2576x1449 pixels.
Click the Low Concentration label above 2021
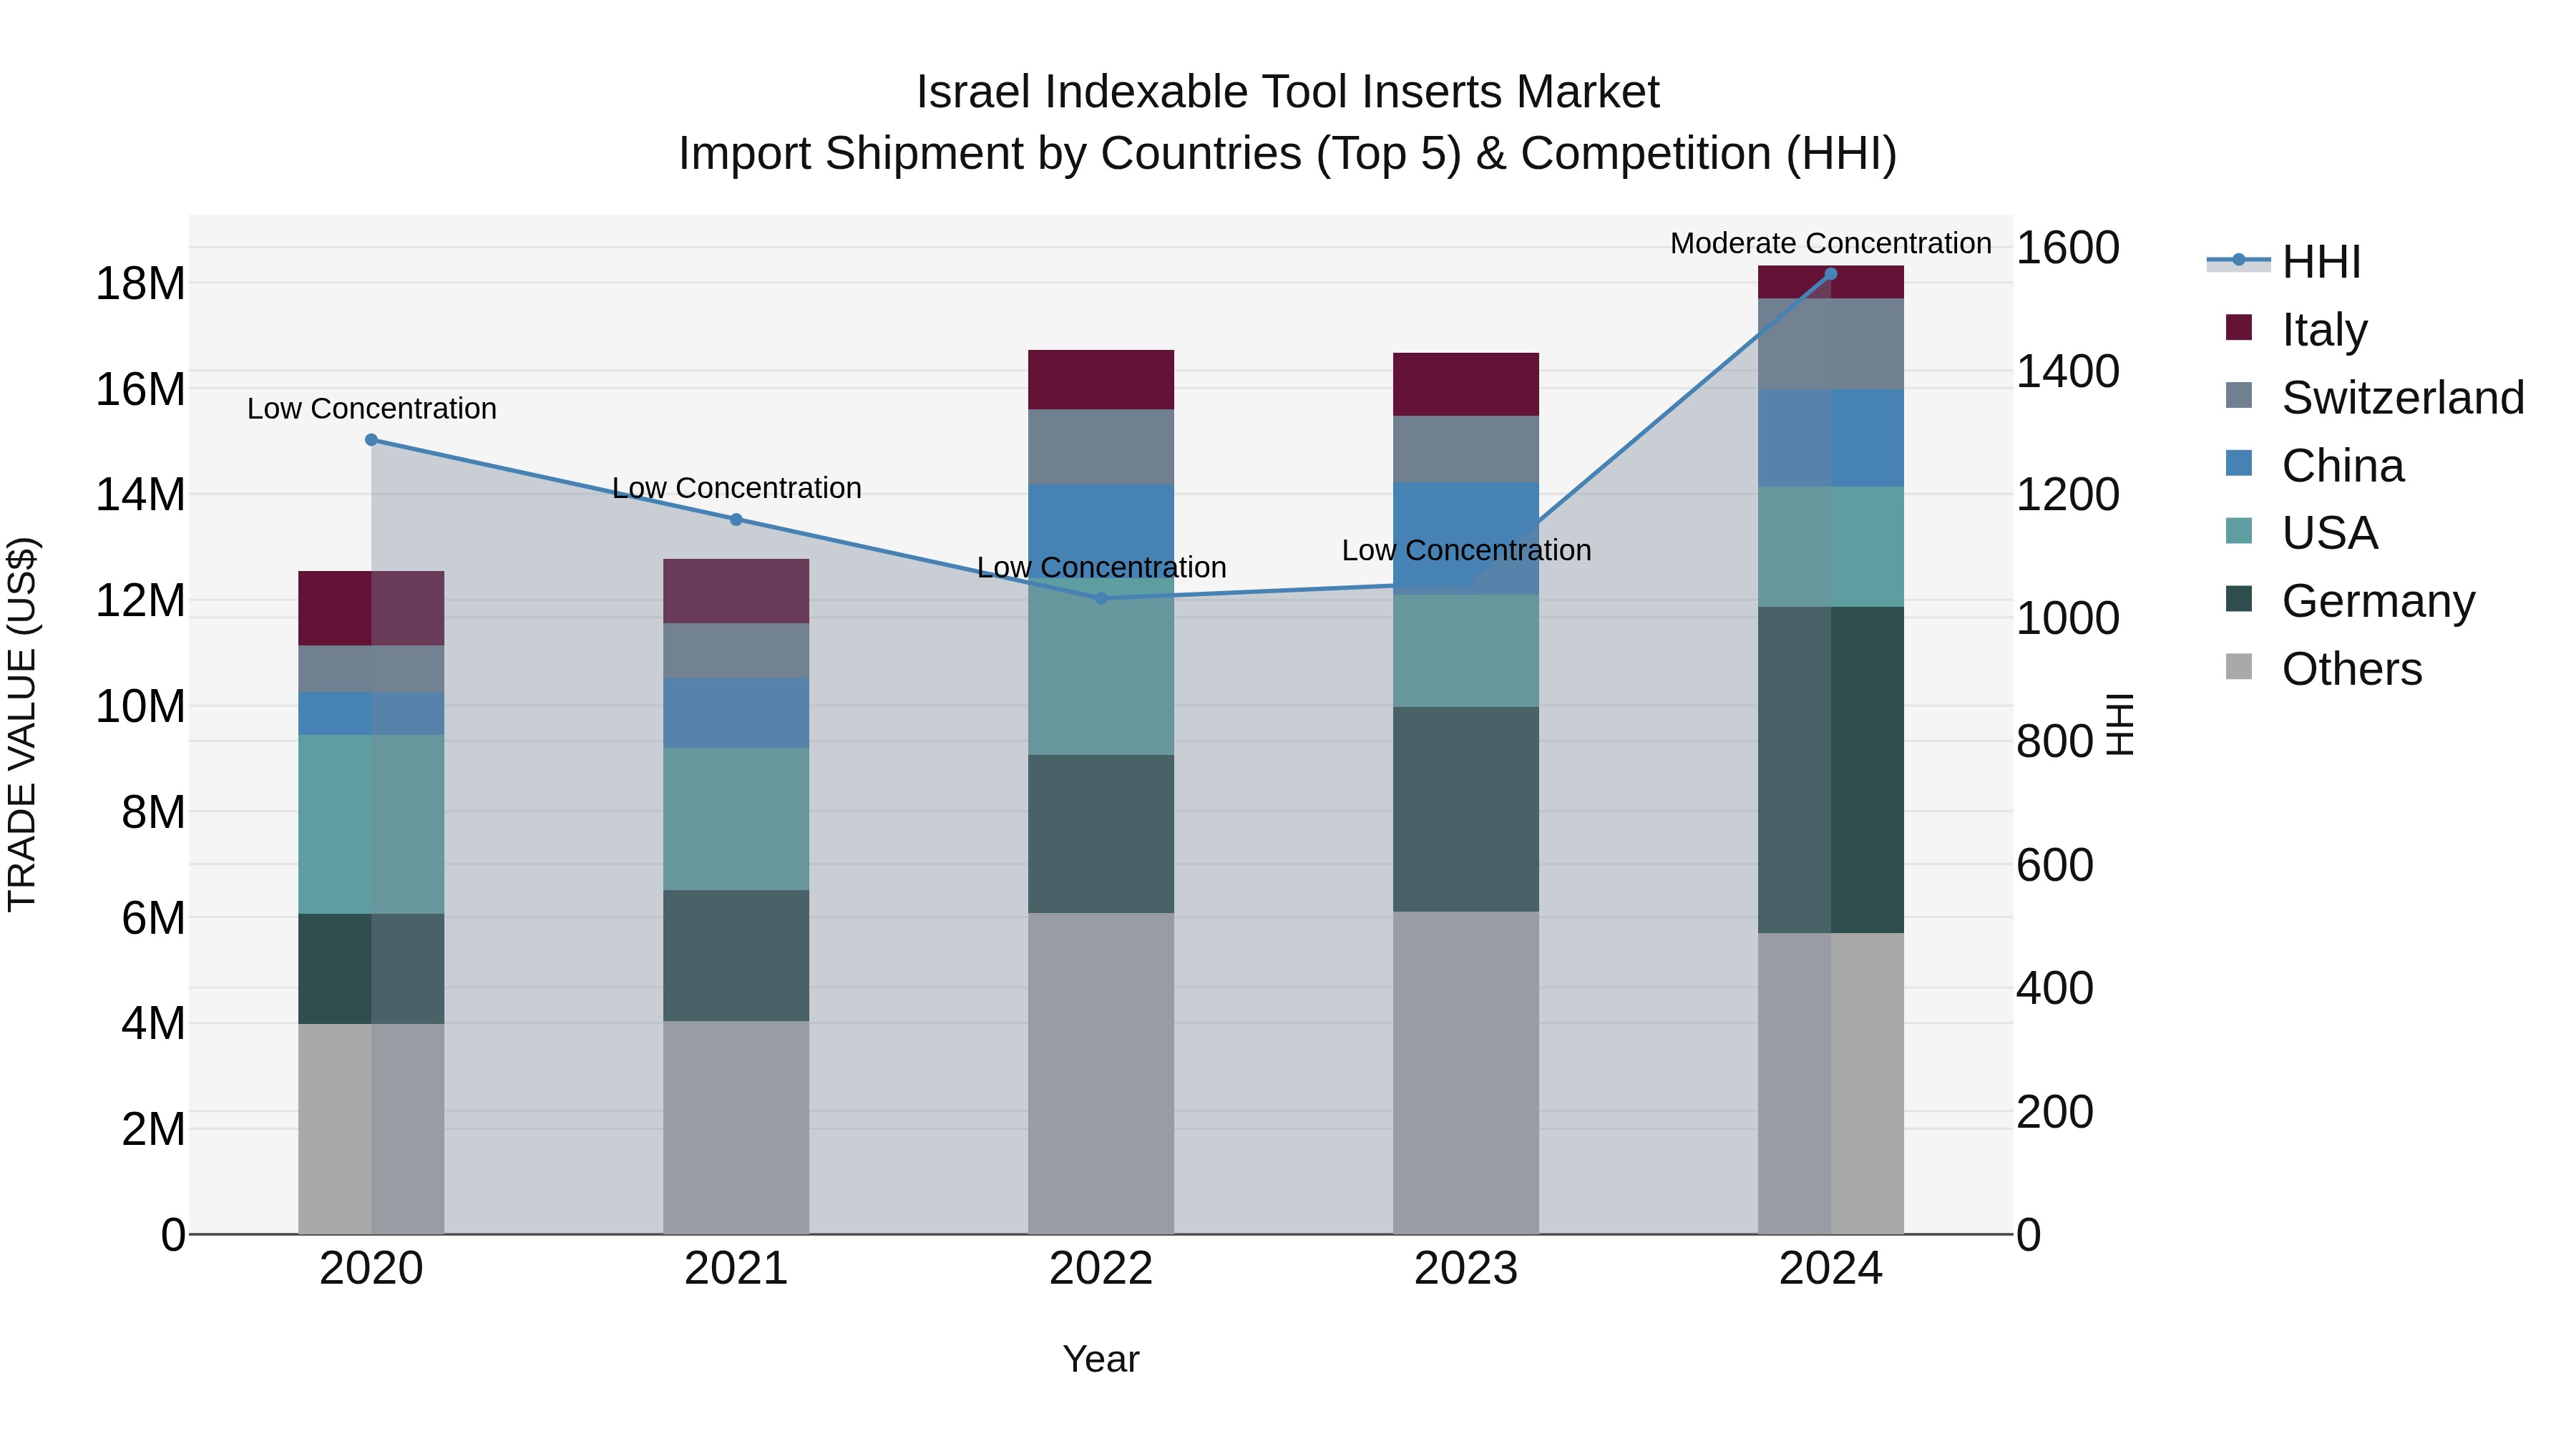(736, 488)
